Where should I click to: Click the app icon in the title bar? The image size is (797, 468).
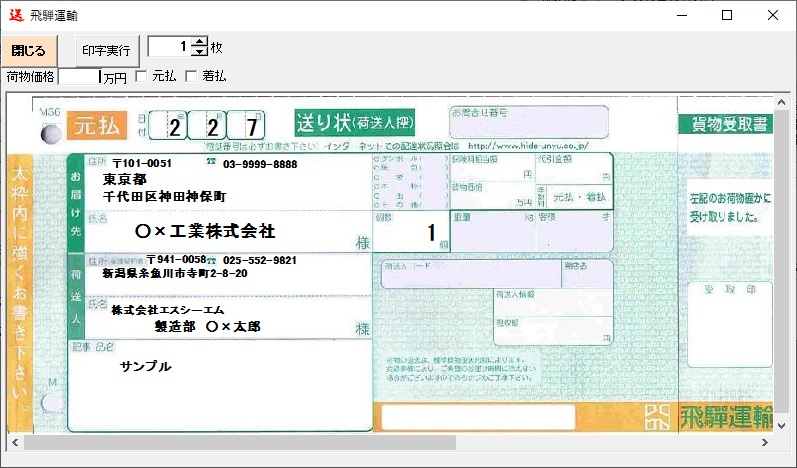[x=16, y=15]
